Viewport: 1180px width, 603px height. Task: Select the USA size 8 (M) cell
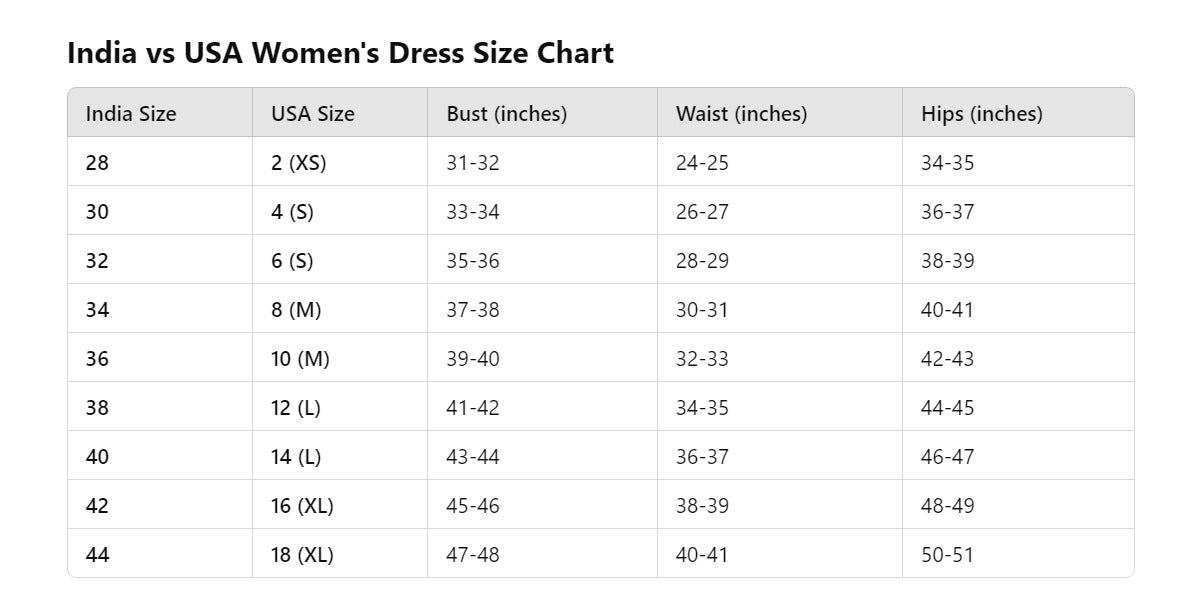pyautogui.click(x=296, y=310)
